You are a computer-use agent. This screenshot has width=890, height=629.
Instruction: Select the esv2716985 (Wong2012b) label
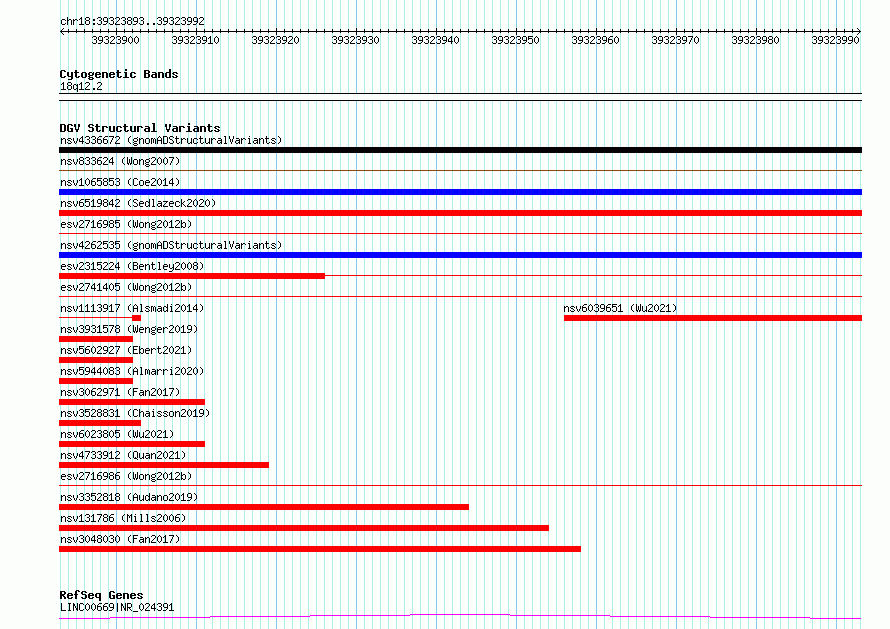tap(126, 224)
